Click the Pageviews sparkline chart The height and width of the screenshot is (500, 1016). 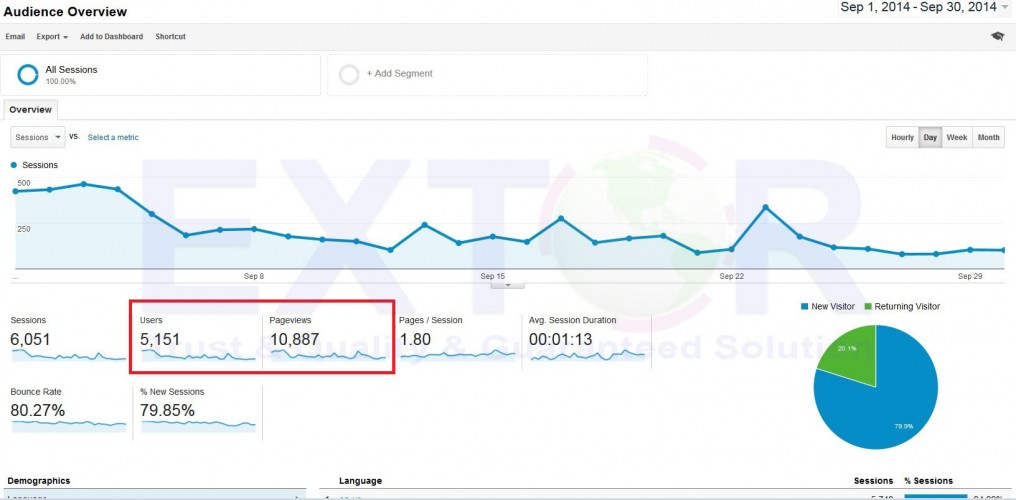(x=327, y=355)
